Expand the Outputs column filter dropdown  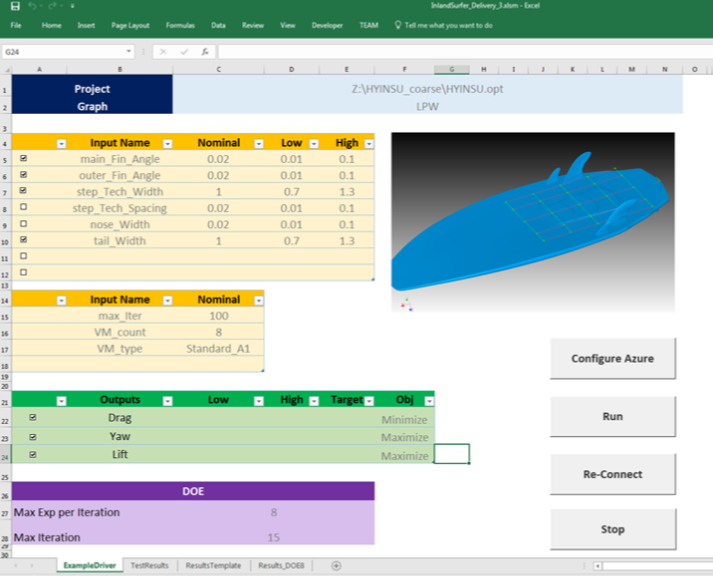[167, 400]
